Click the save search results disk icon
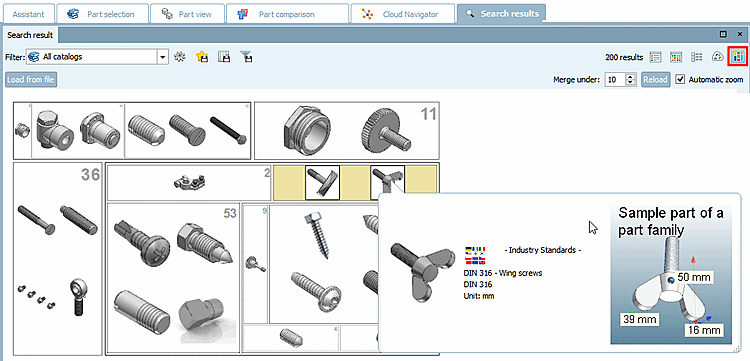This screenshot has height=361, width=750. [224, 57]
